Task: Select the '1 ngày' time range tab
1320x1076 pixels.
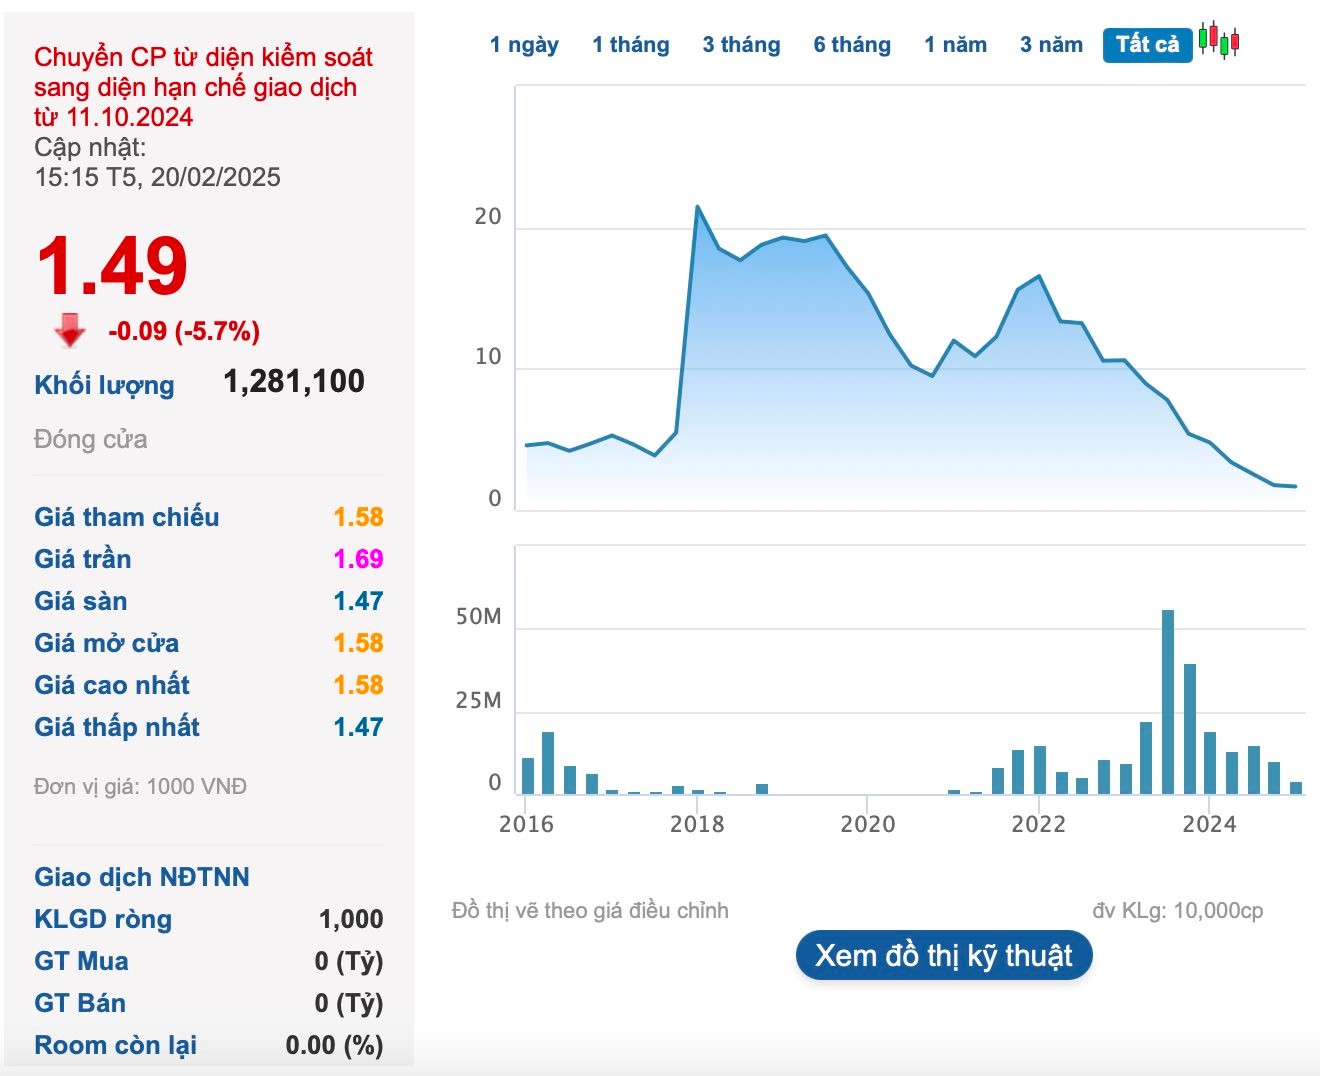Action: coord(524,45)
